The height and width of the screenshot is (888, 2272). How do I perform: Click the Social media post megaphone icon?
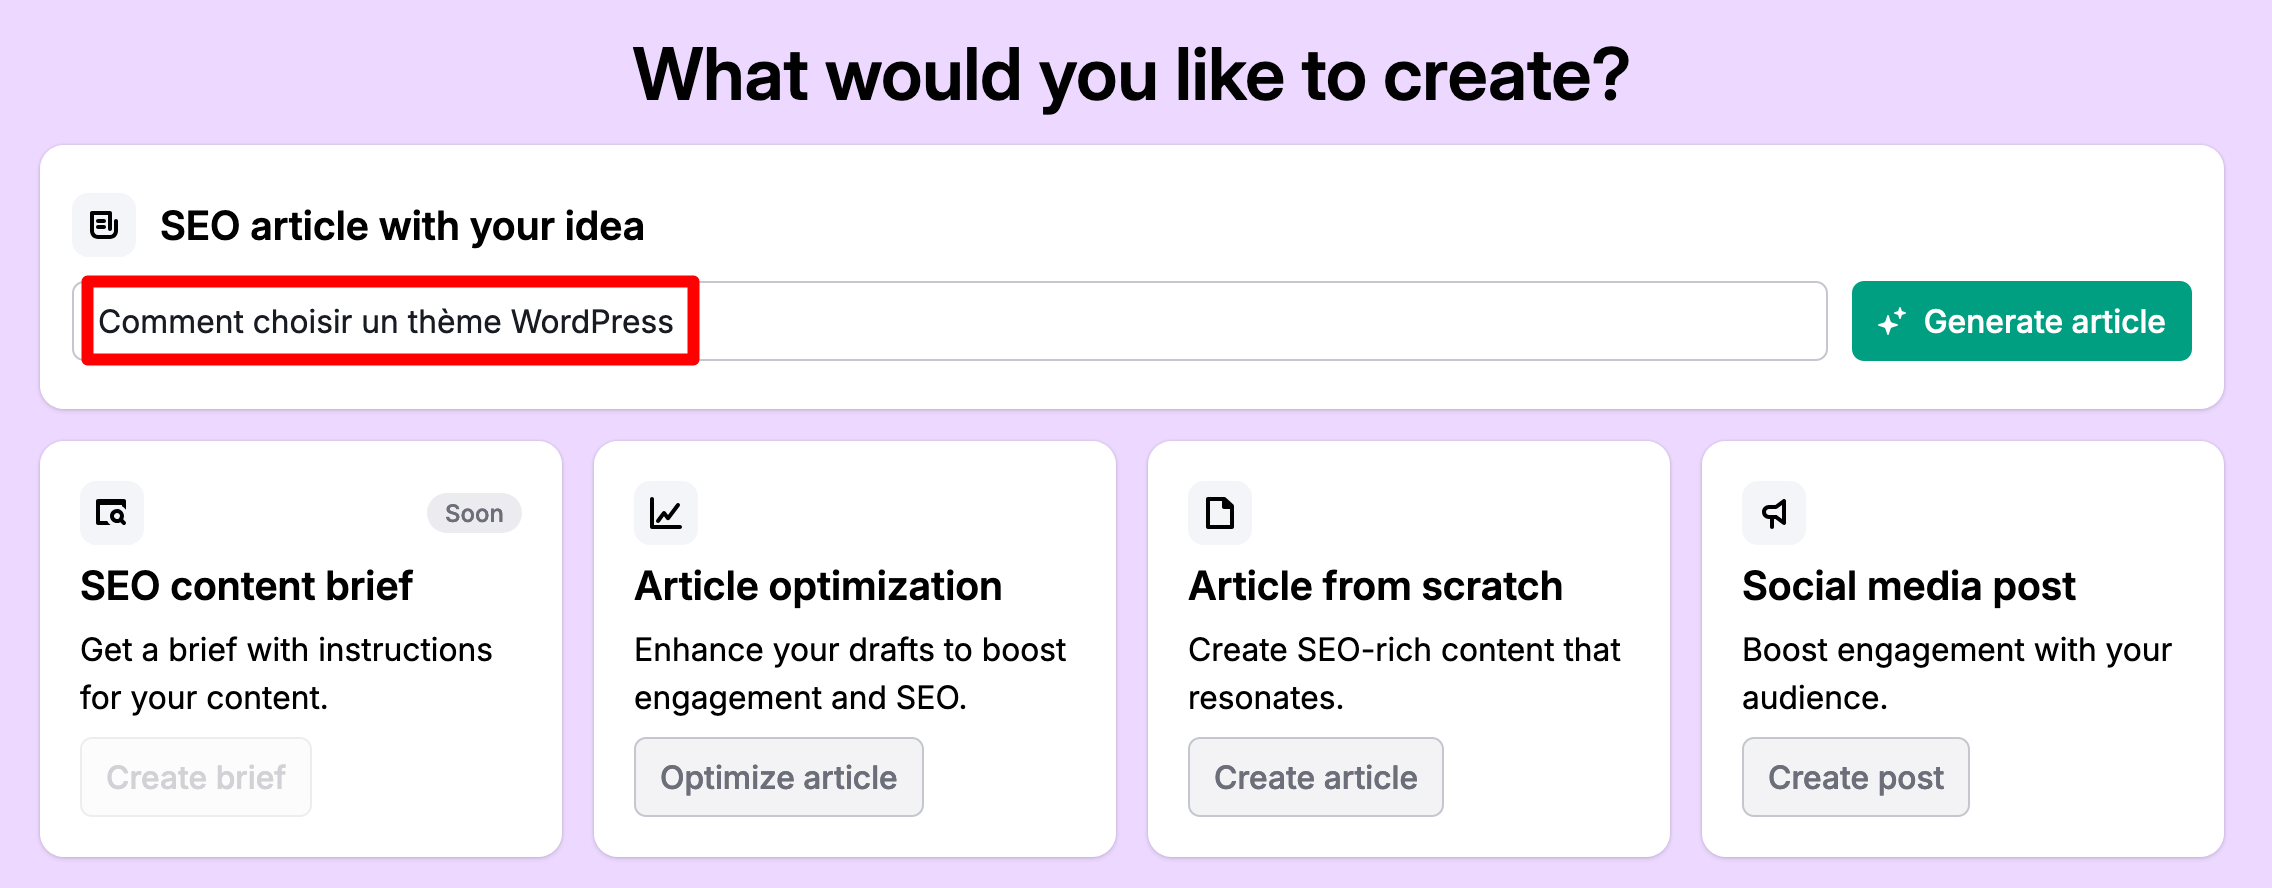[x=1774, y=513]
